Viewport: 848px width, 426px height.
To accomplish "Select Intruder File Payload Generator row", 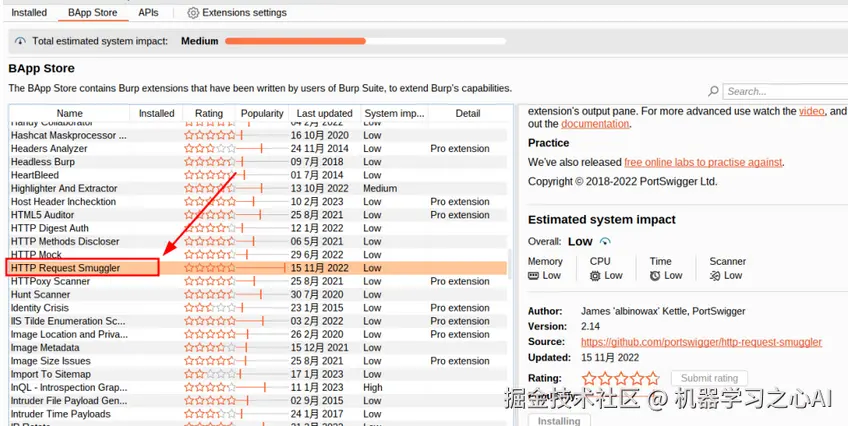I will tap(258, 401).
